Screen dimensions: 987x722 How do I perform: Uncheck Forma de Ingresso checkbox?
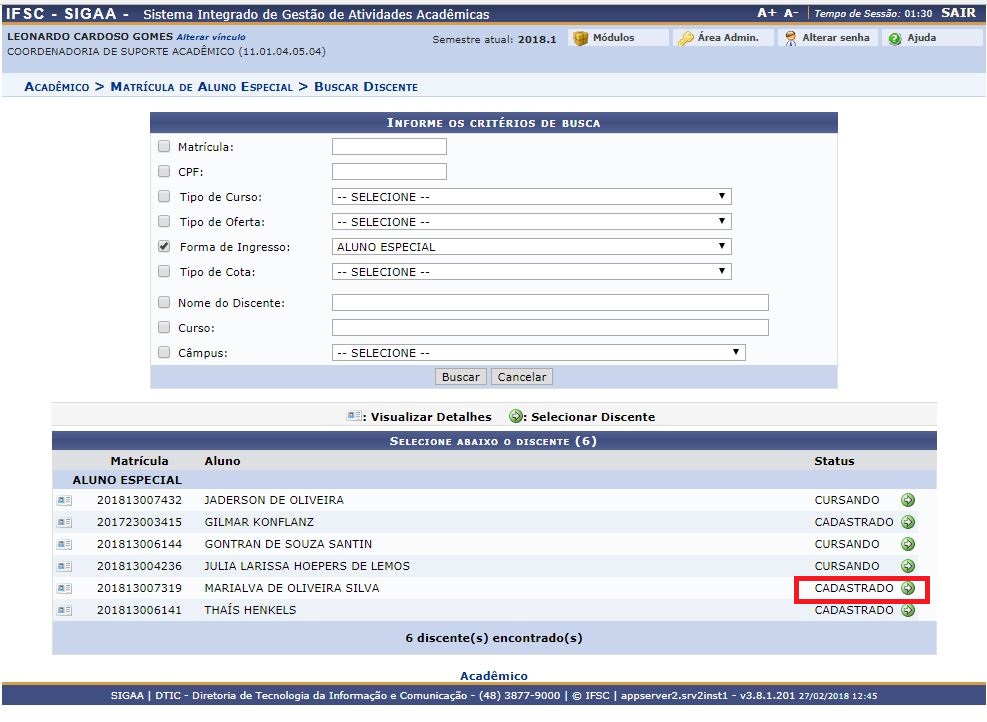click(x=164, y=246)
